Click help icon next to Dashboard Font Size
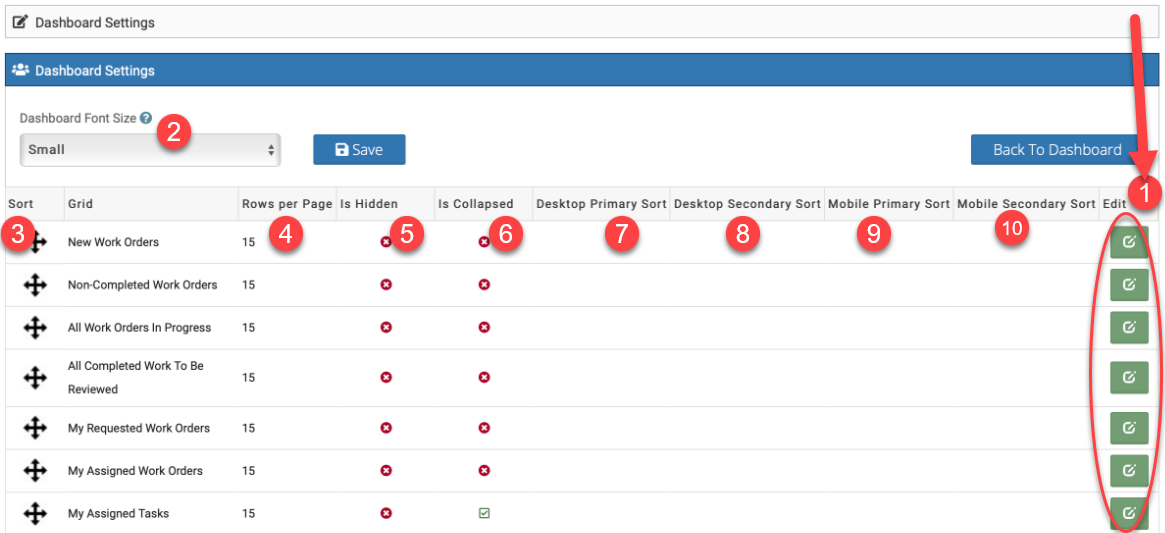1165x533 pixels. coord(146,118)
